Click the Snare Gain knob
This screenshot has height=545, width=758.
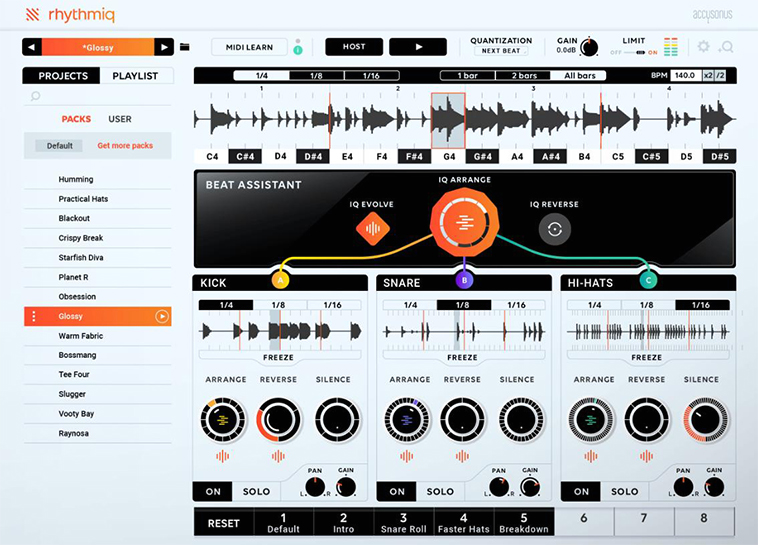coord(530,487)
